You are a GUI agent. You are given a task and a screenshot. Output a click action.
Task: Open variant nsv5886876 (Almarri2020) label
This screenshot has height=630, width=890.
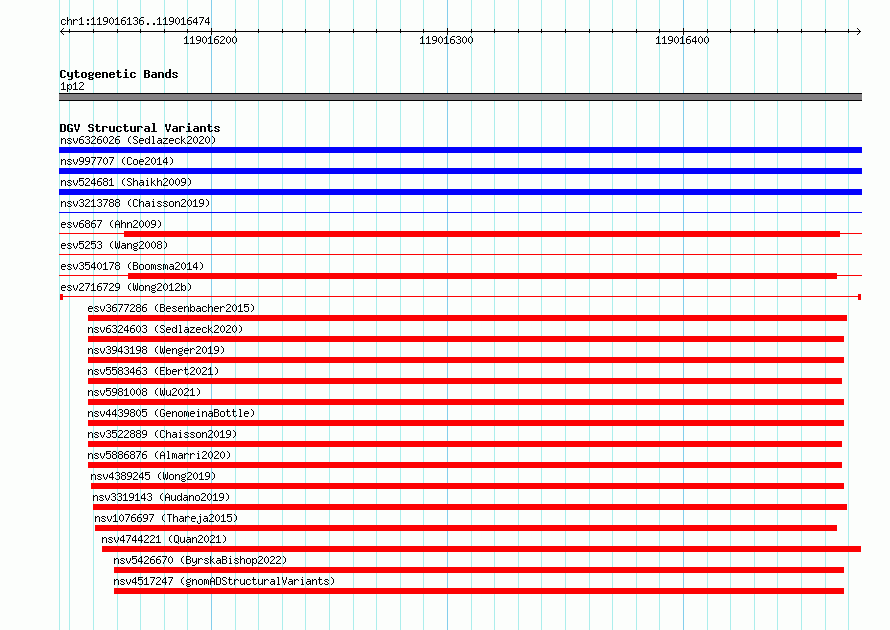tap(159, 455)
